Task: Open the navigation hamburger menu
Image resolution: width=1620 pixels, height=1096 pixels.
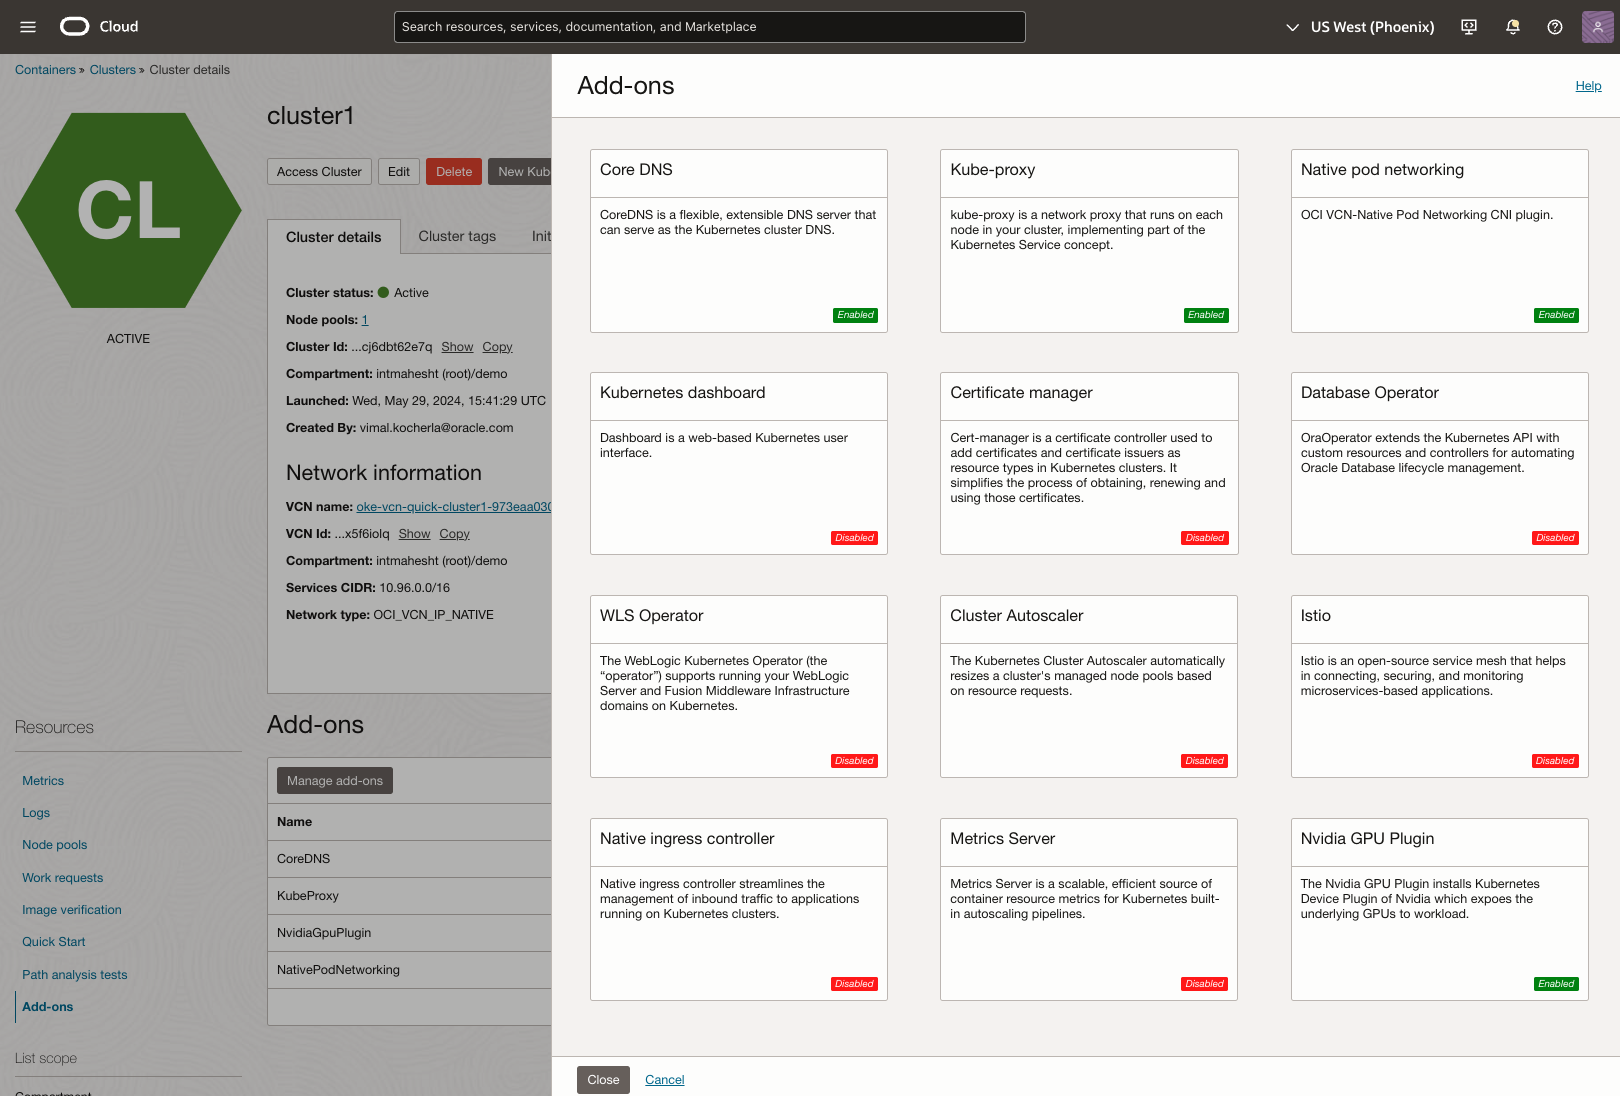Action: (x=27, y=27)
